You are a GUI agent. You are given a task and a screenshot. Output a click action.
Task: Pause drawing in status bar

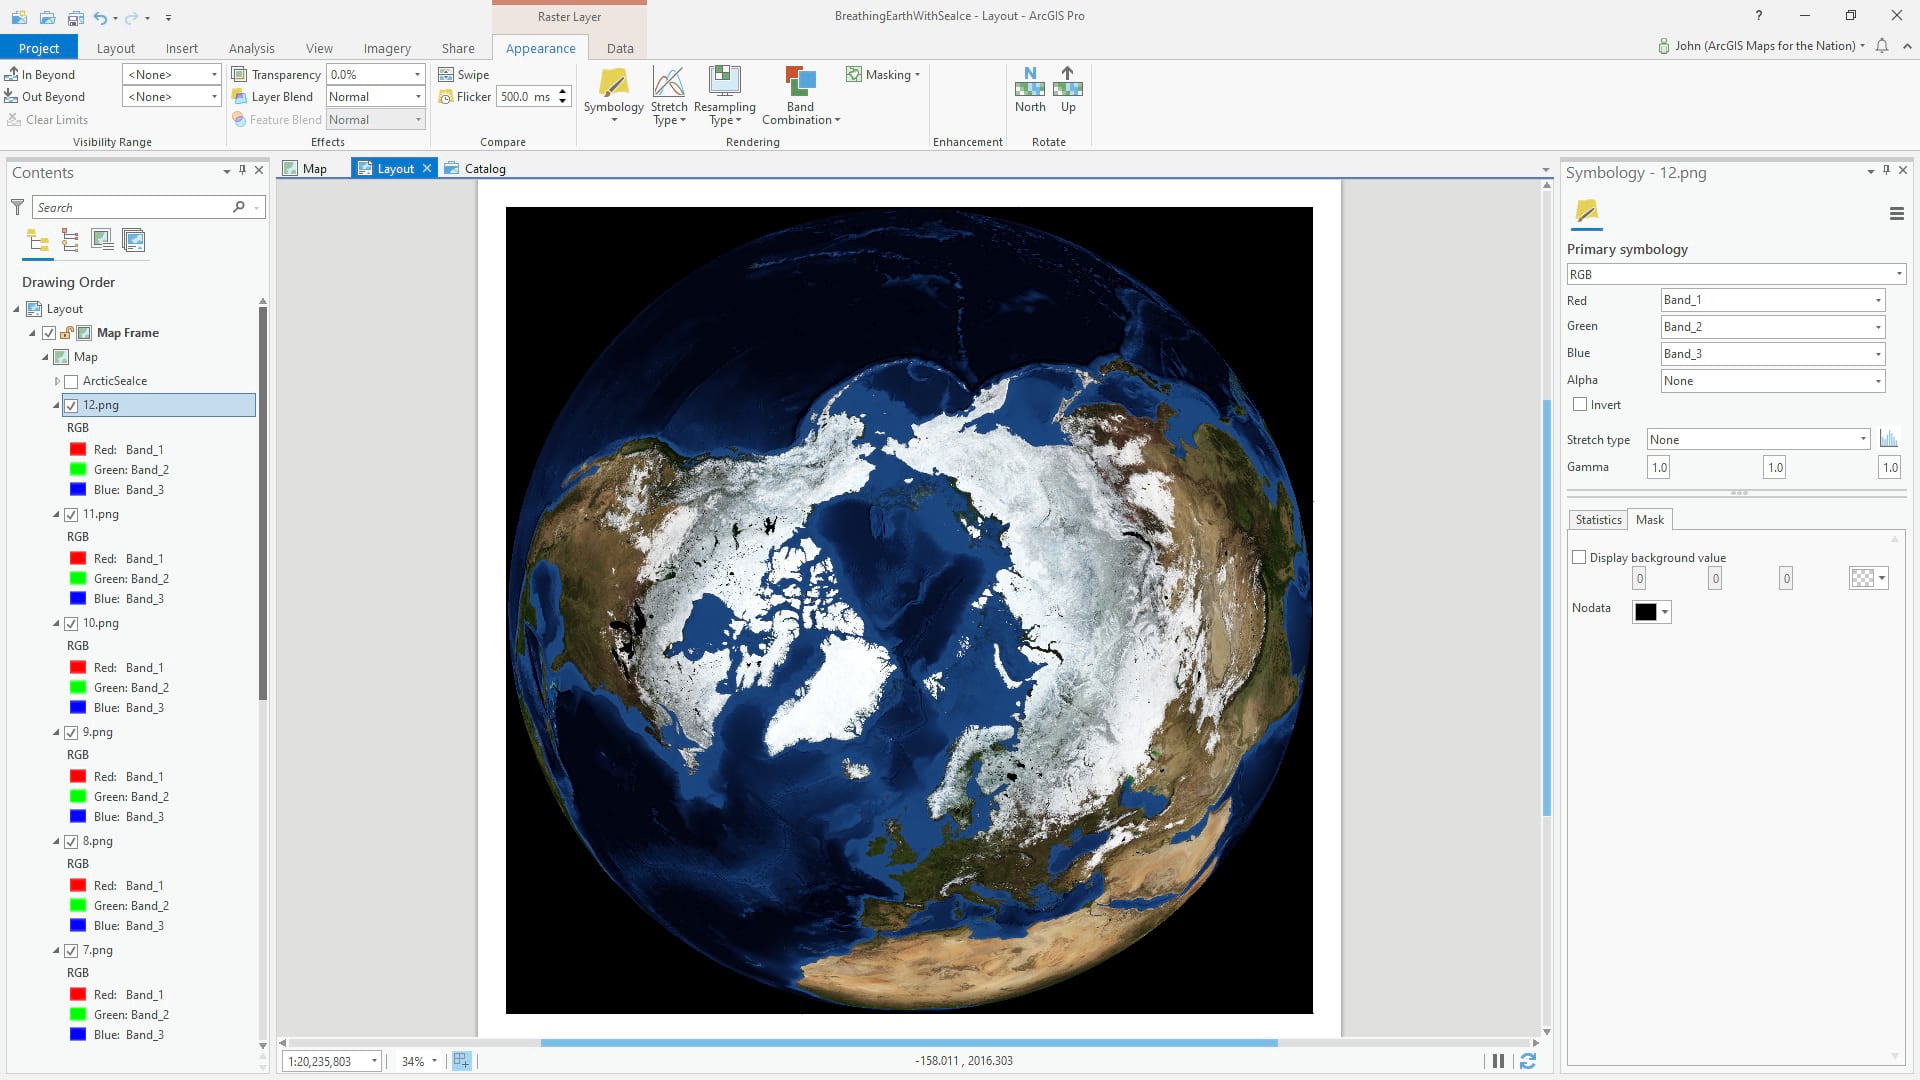pos(1498,1061)
